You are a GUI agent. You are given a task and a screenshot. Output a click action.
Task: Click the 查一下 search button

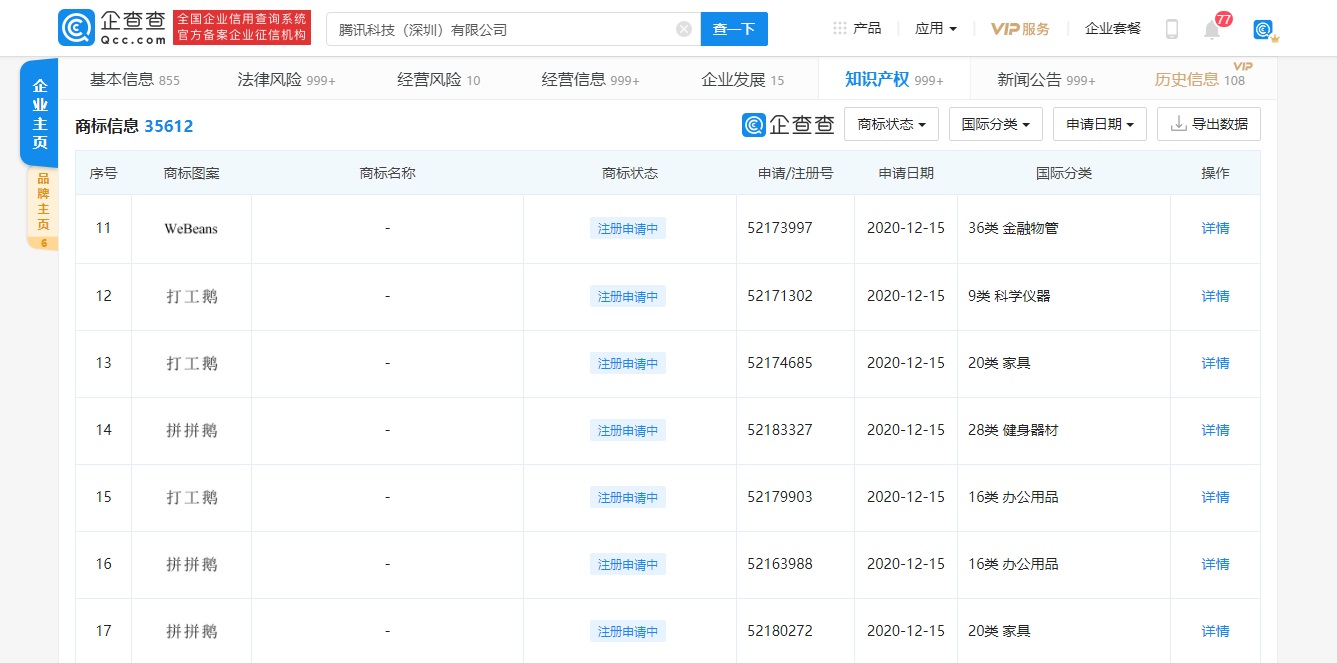[734, 29]
